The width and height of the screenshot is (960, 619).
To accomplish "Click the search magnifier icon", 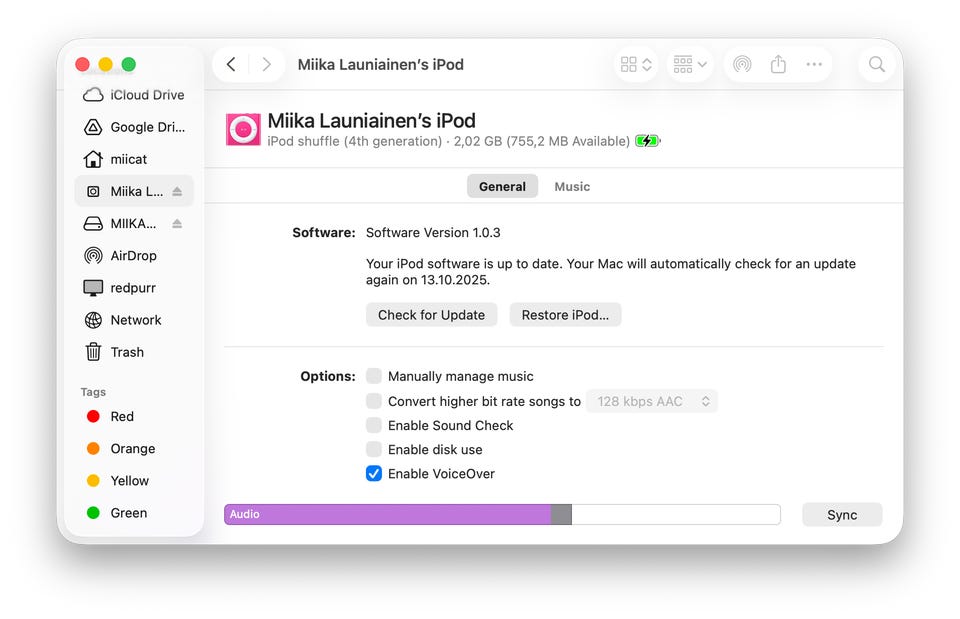I will (877, 64).
